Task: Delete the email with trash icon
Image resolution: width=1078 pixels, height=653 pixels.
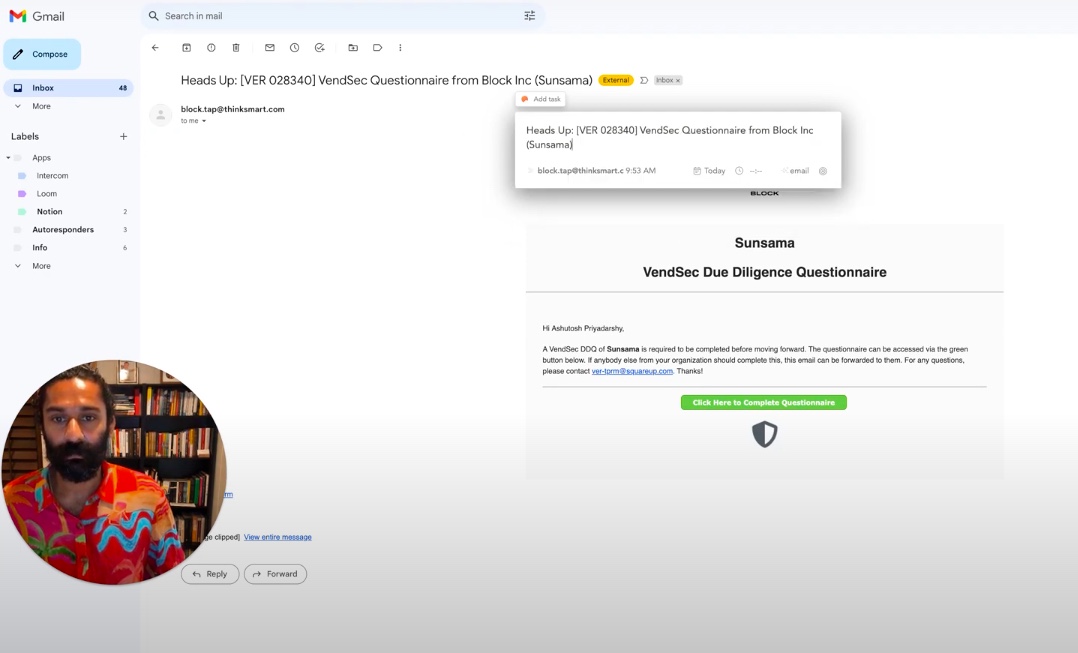Action: (236, 47)
